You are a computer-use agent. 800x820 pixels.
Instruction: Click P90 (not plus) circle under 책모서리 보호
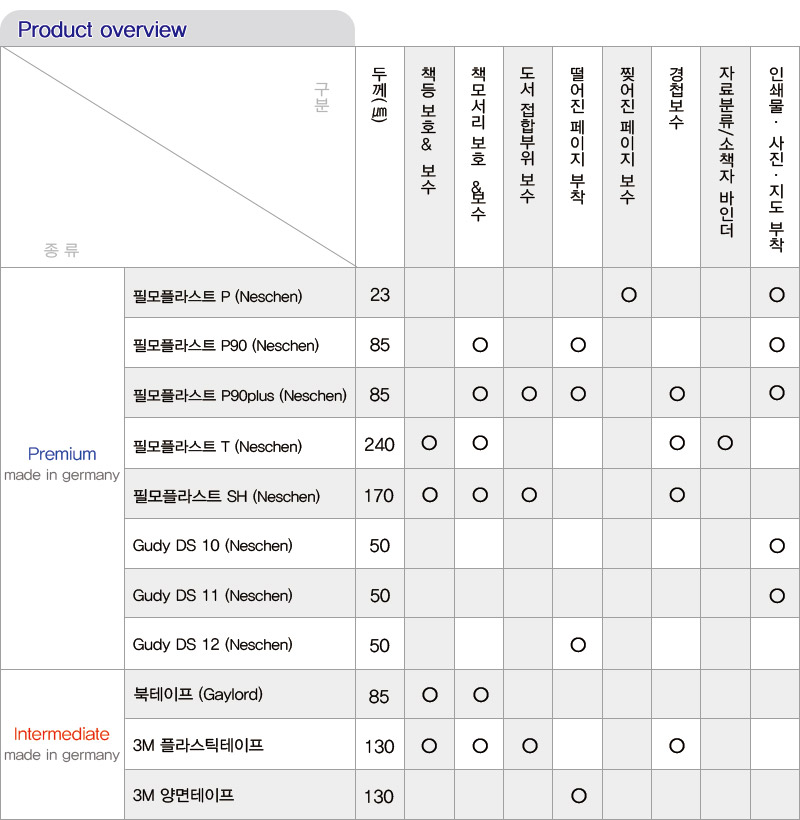[x=480, y=345]
